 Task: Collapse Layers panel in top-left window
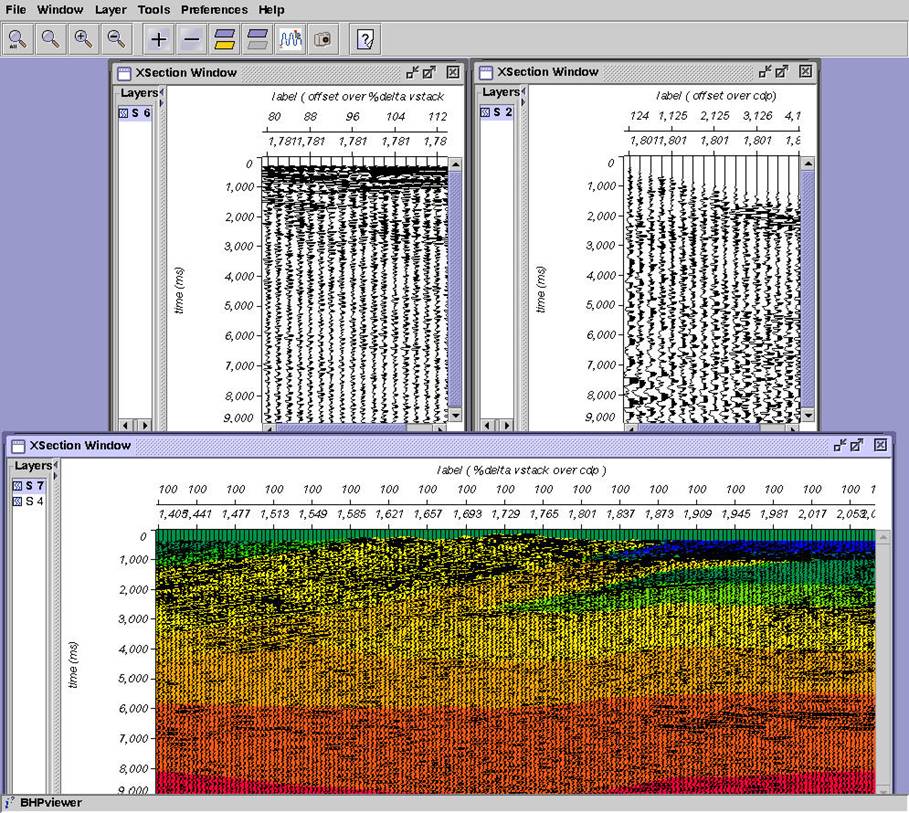[161, 92]
